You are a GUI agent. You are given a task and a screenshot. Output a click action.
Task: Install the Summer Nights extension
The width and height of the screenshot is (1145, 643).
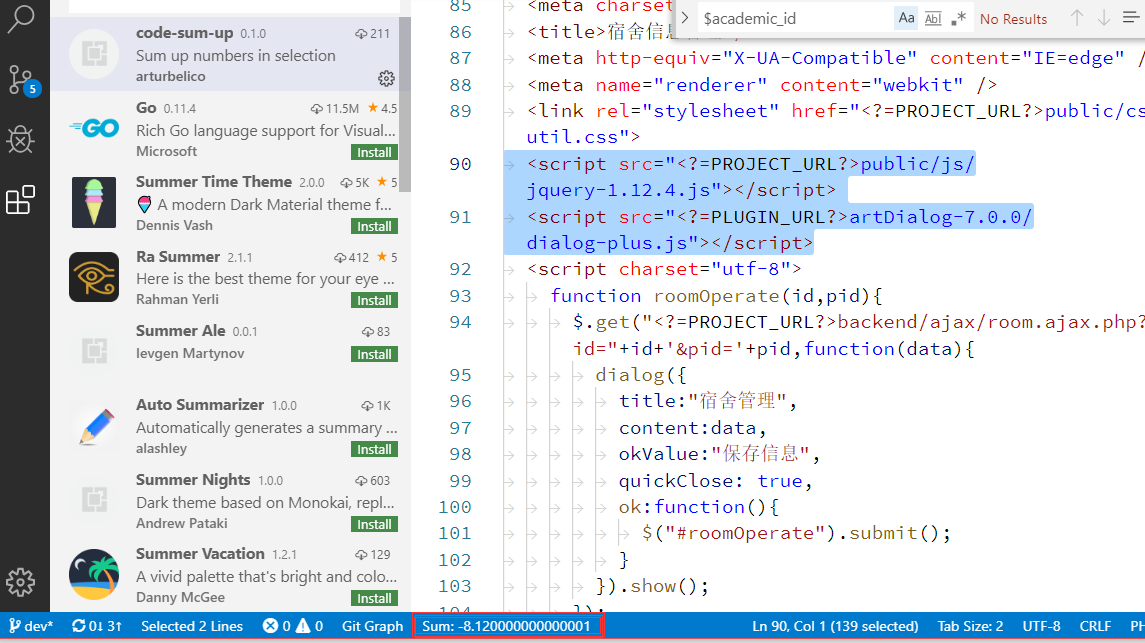point(375,524)
